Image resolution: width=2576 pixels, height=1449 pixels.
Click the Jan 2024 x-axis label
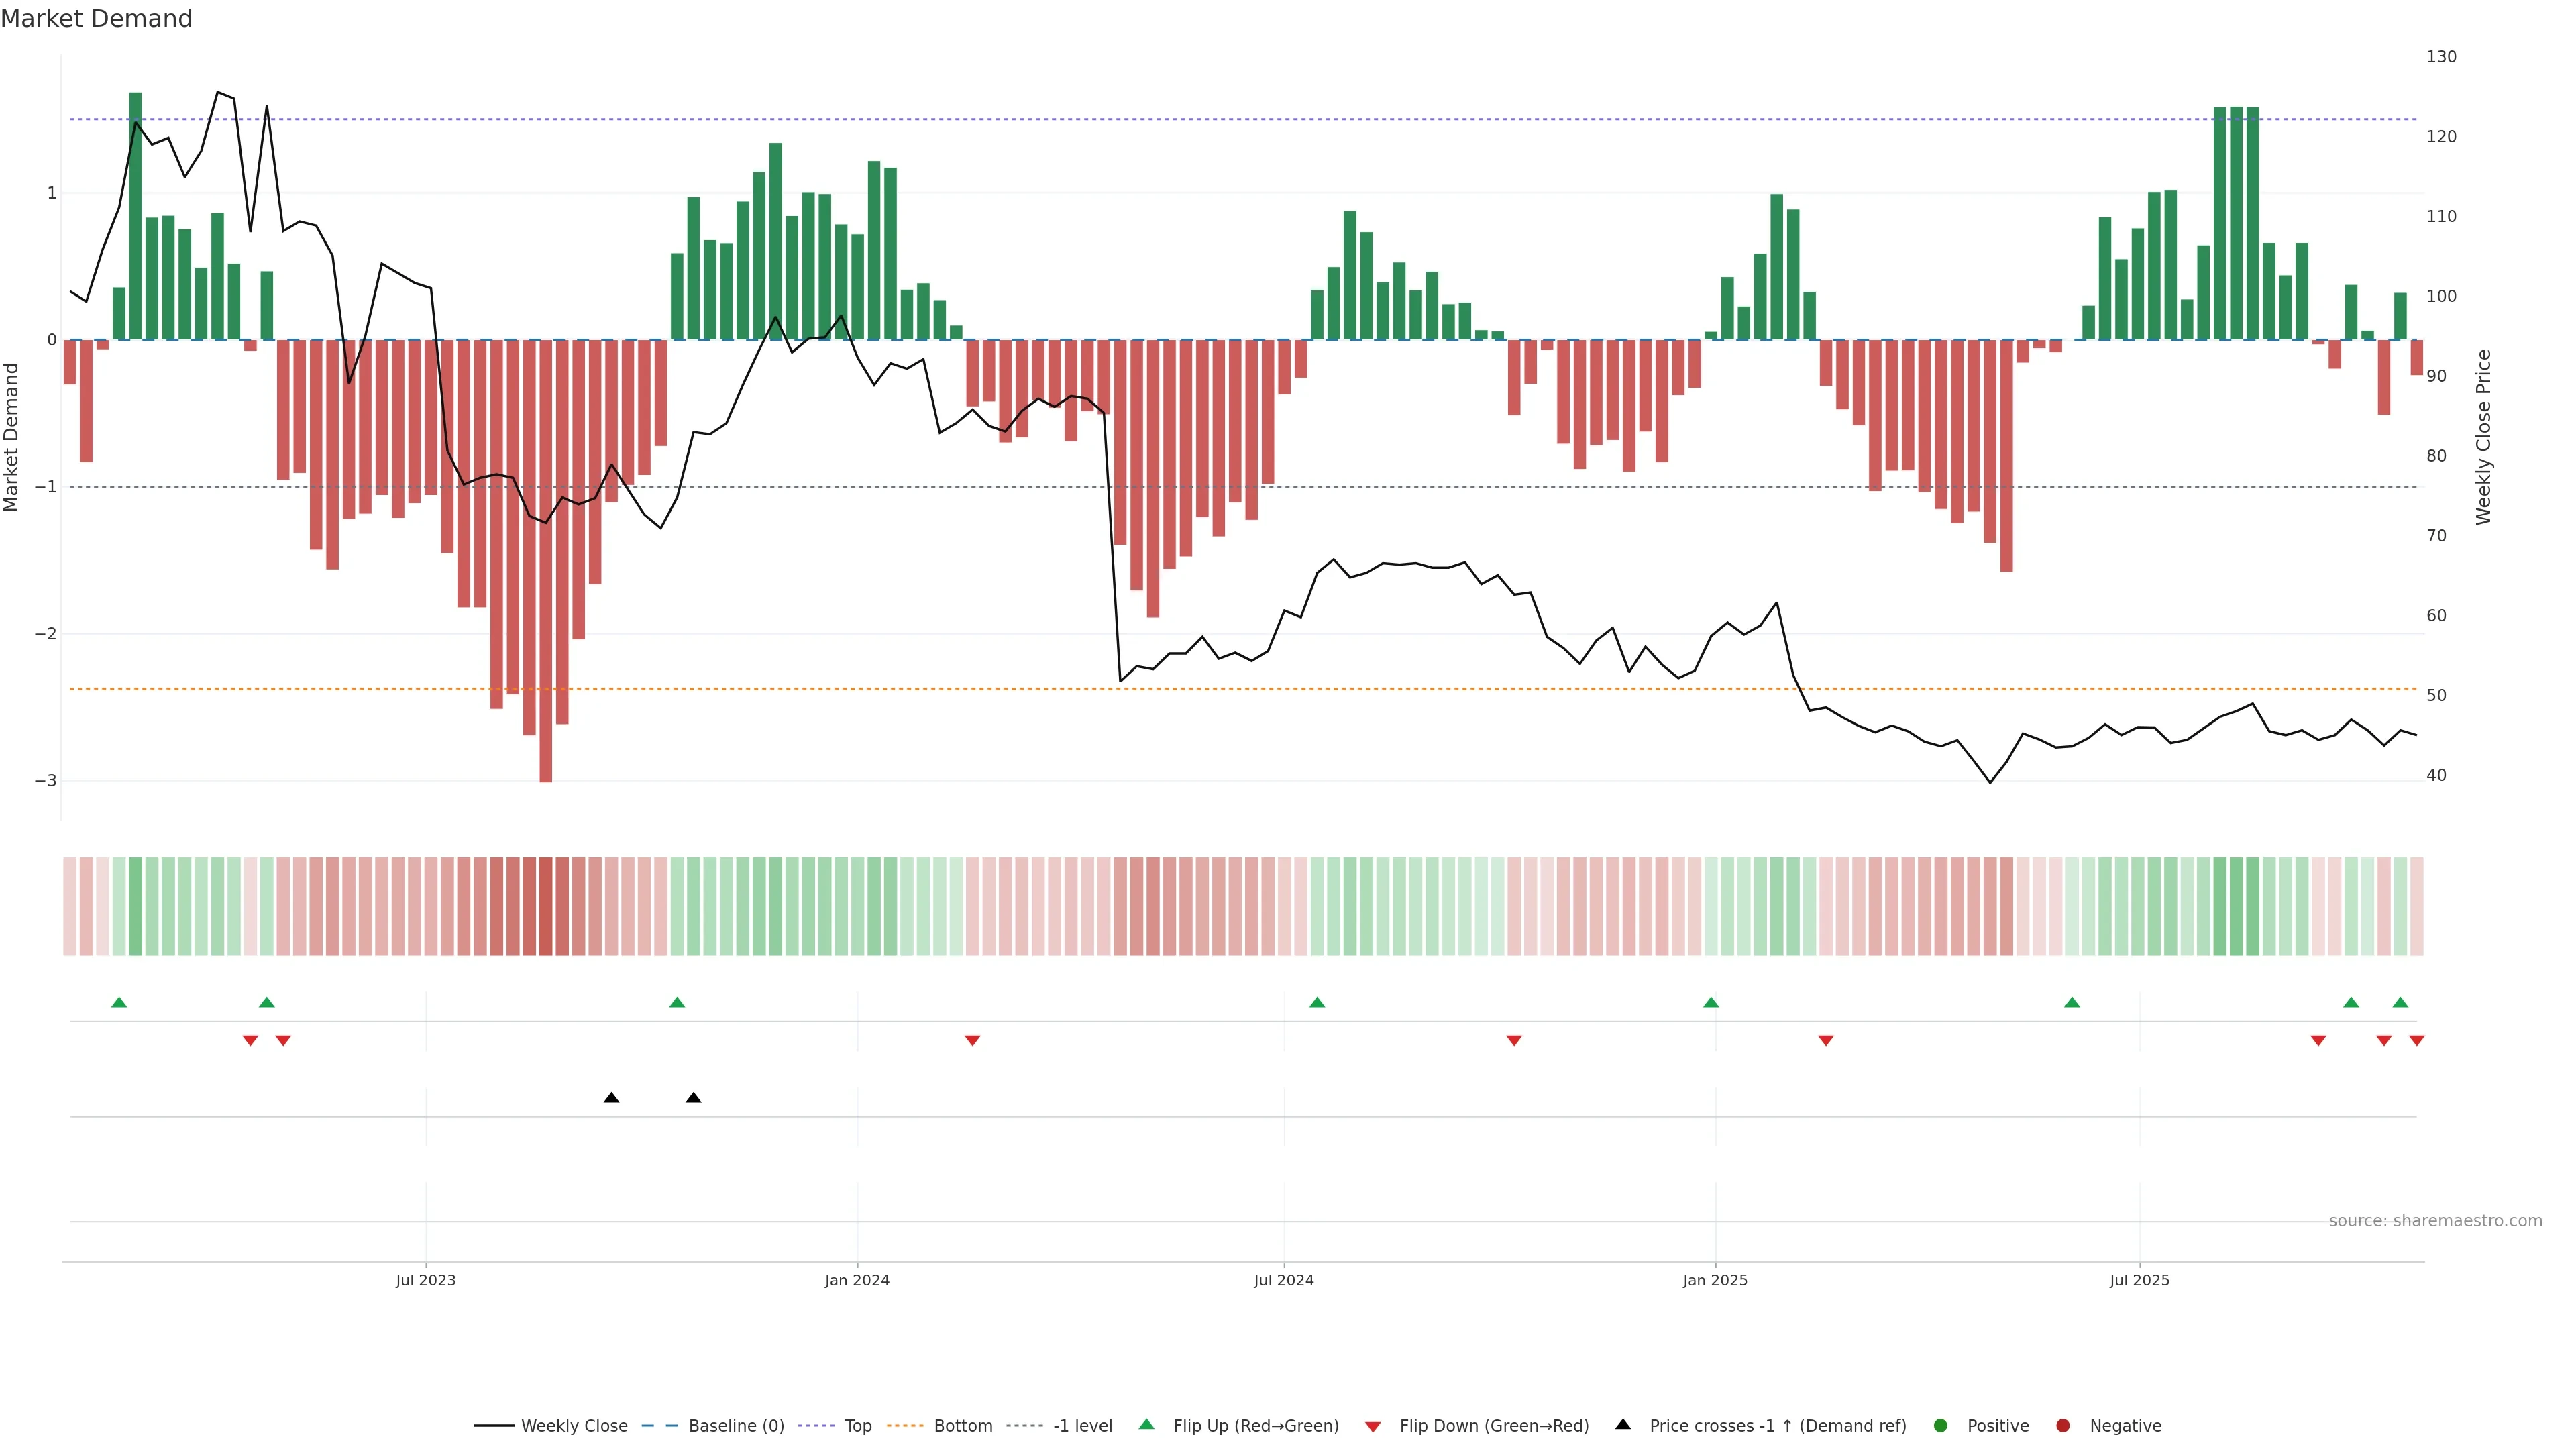[857, 1280]
